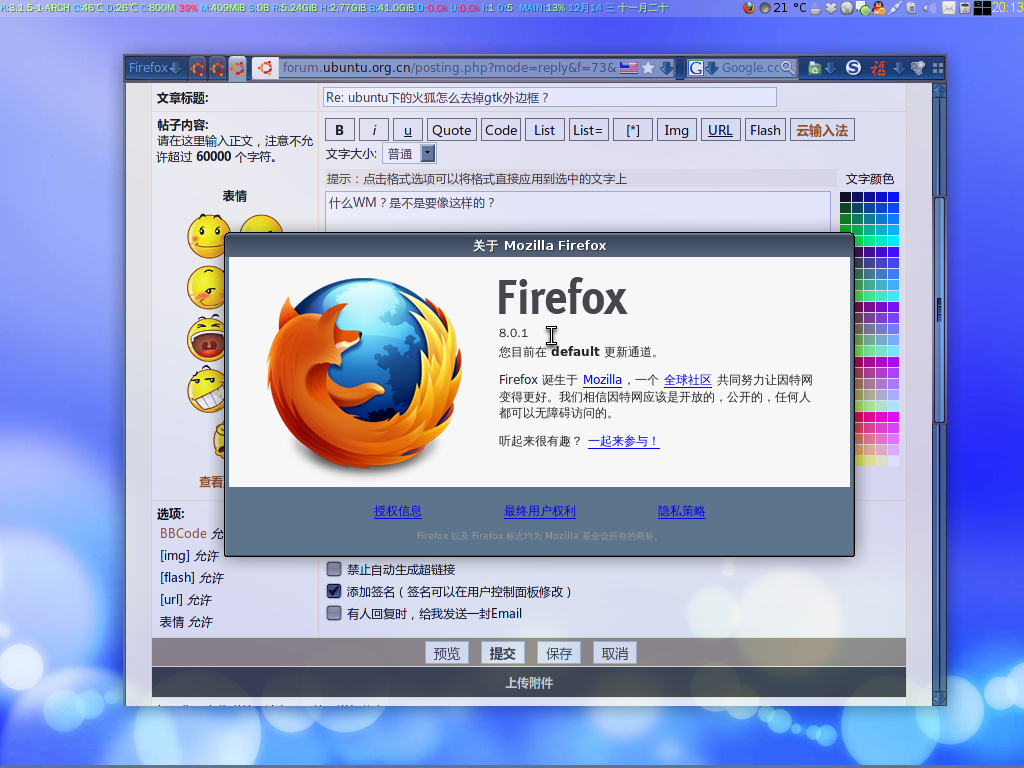
Task: Expand the address bar history dropdown arrow
Action: [666, 68]
